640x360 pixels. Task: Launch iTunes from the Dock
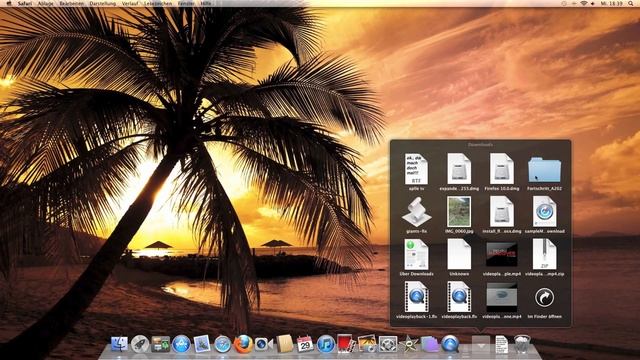326,344
